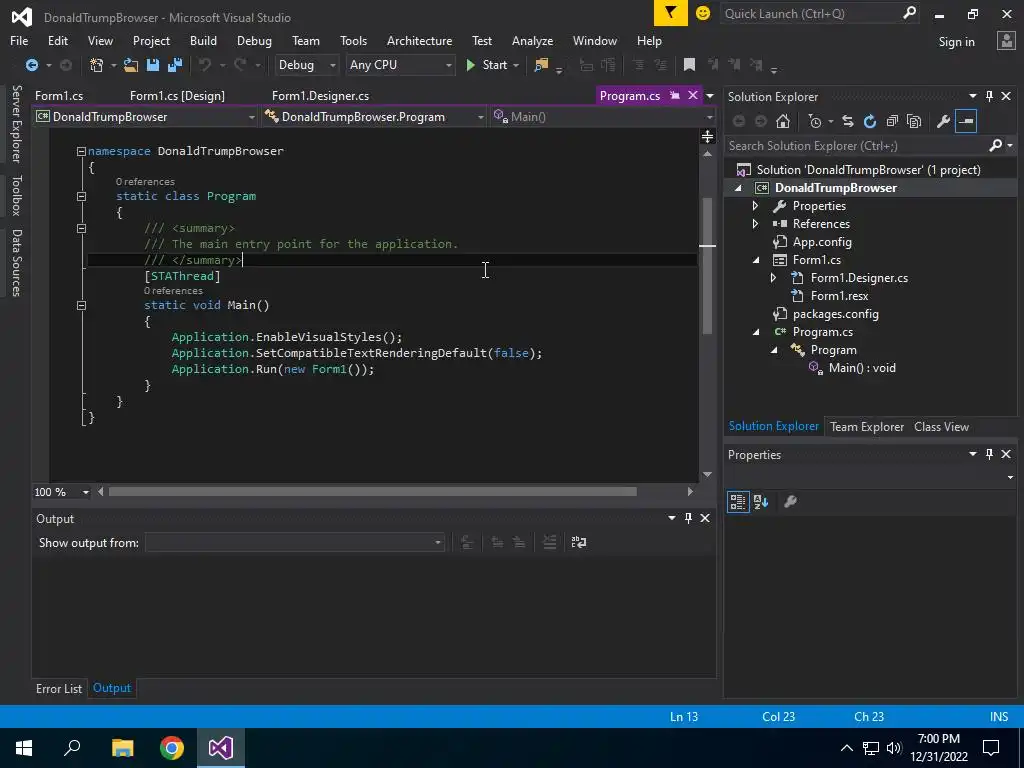The height and width of the screenshot is (768, 1024).
Task: Open the Show output from dropdown
Action: click(295, 543)
